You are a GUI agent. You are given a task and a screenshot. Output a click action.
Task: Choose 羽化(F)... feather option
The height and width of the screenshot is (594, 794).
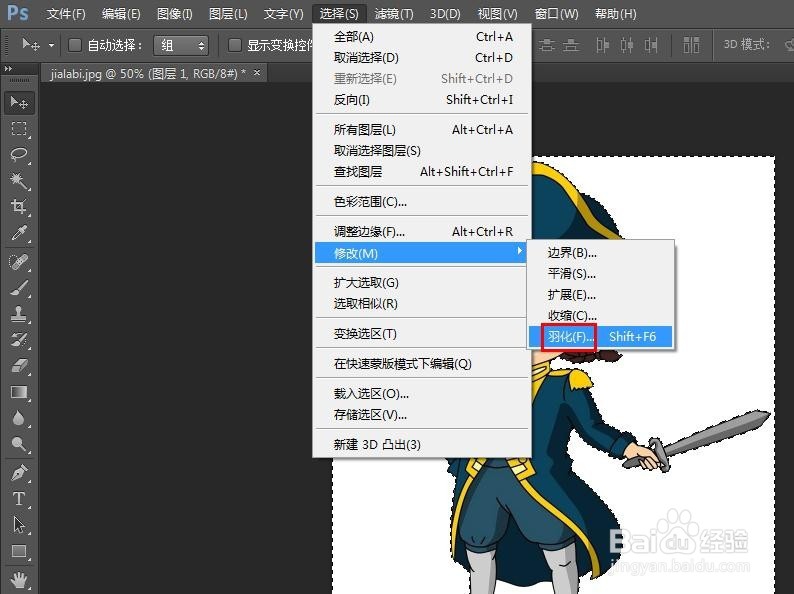601,336
